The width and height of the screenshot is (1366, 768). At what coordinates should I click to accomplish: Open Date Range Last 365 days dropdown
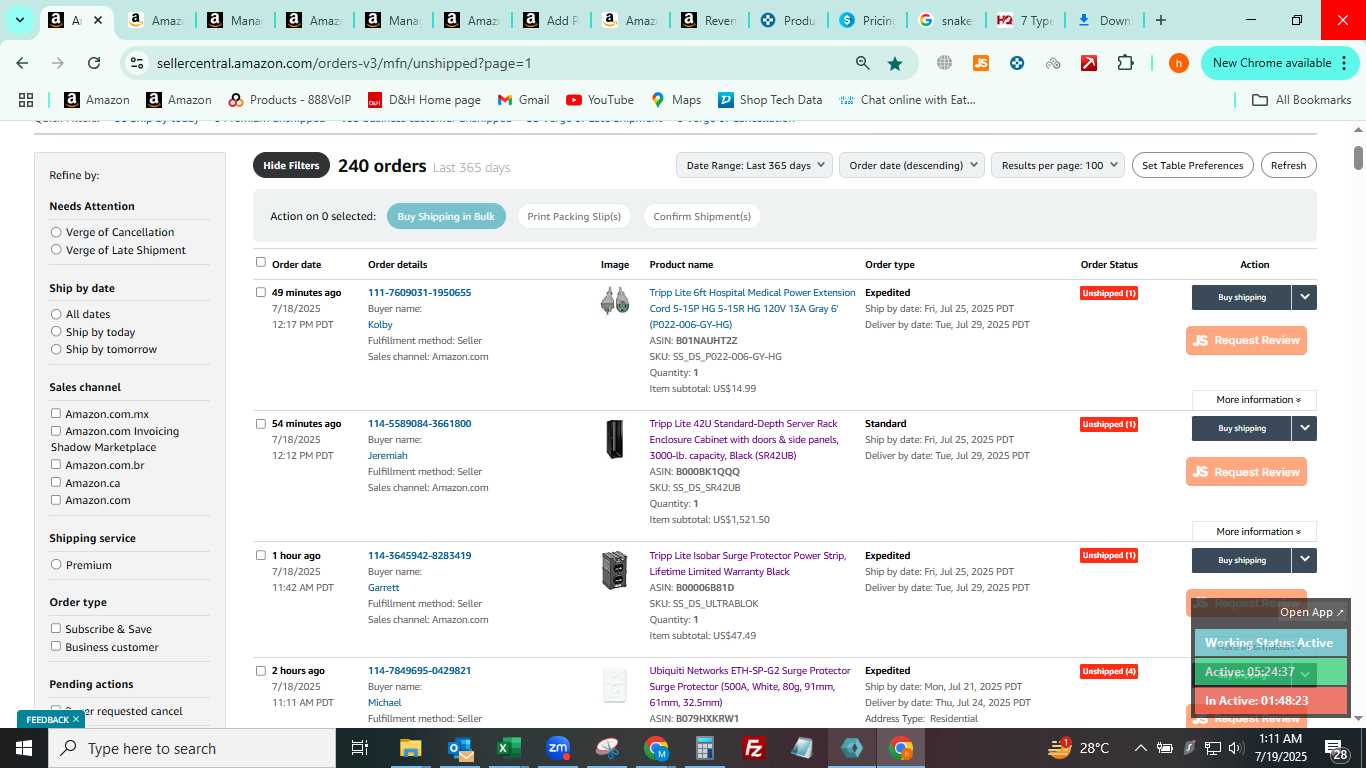click(x=754, y=165)
